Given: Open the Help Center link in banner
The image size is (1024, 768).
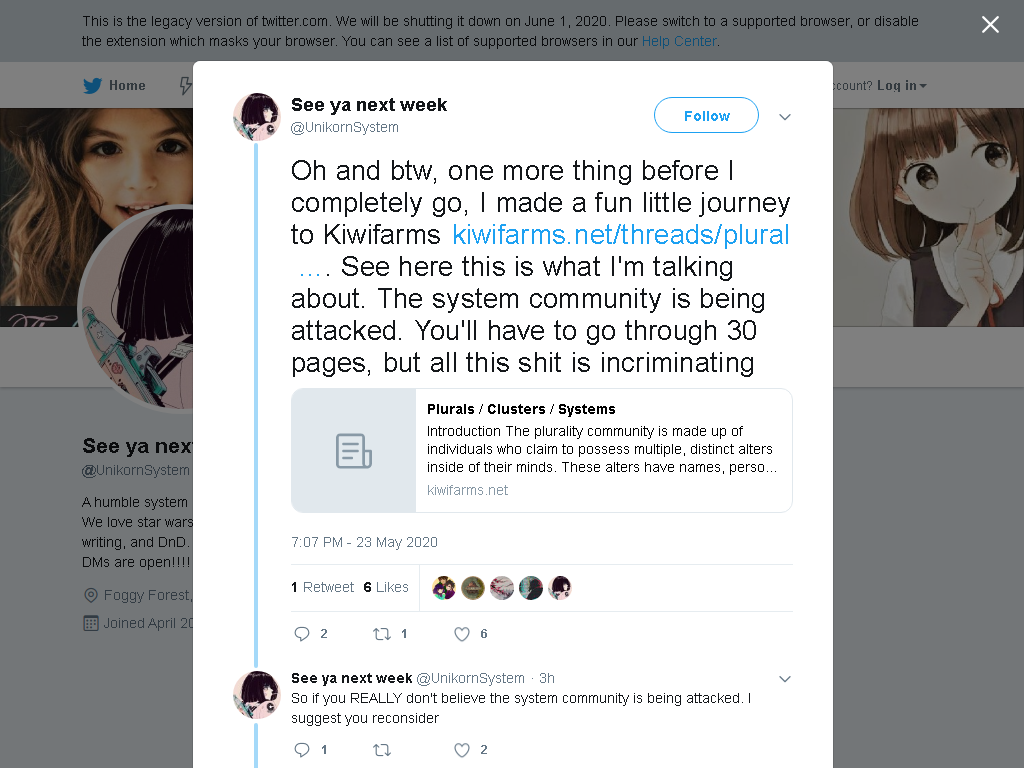Looking at the screenshot, I should coord(679,41).
